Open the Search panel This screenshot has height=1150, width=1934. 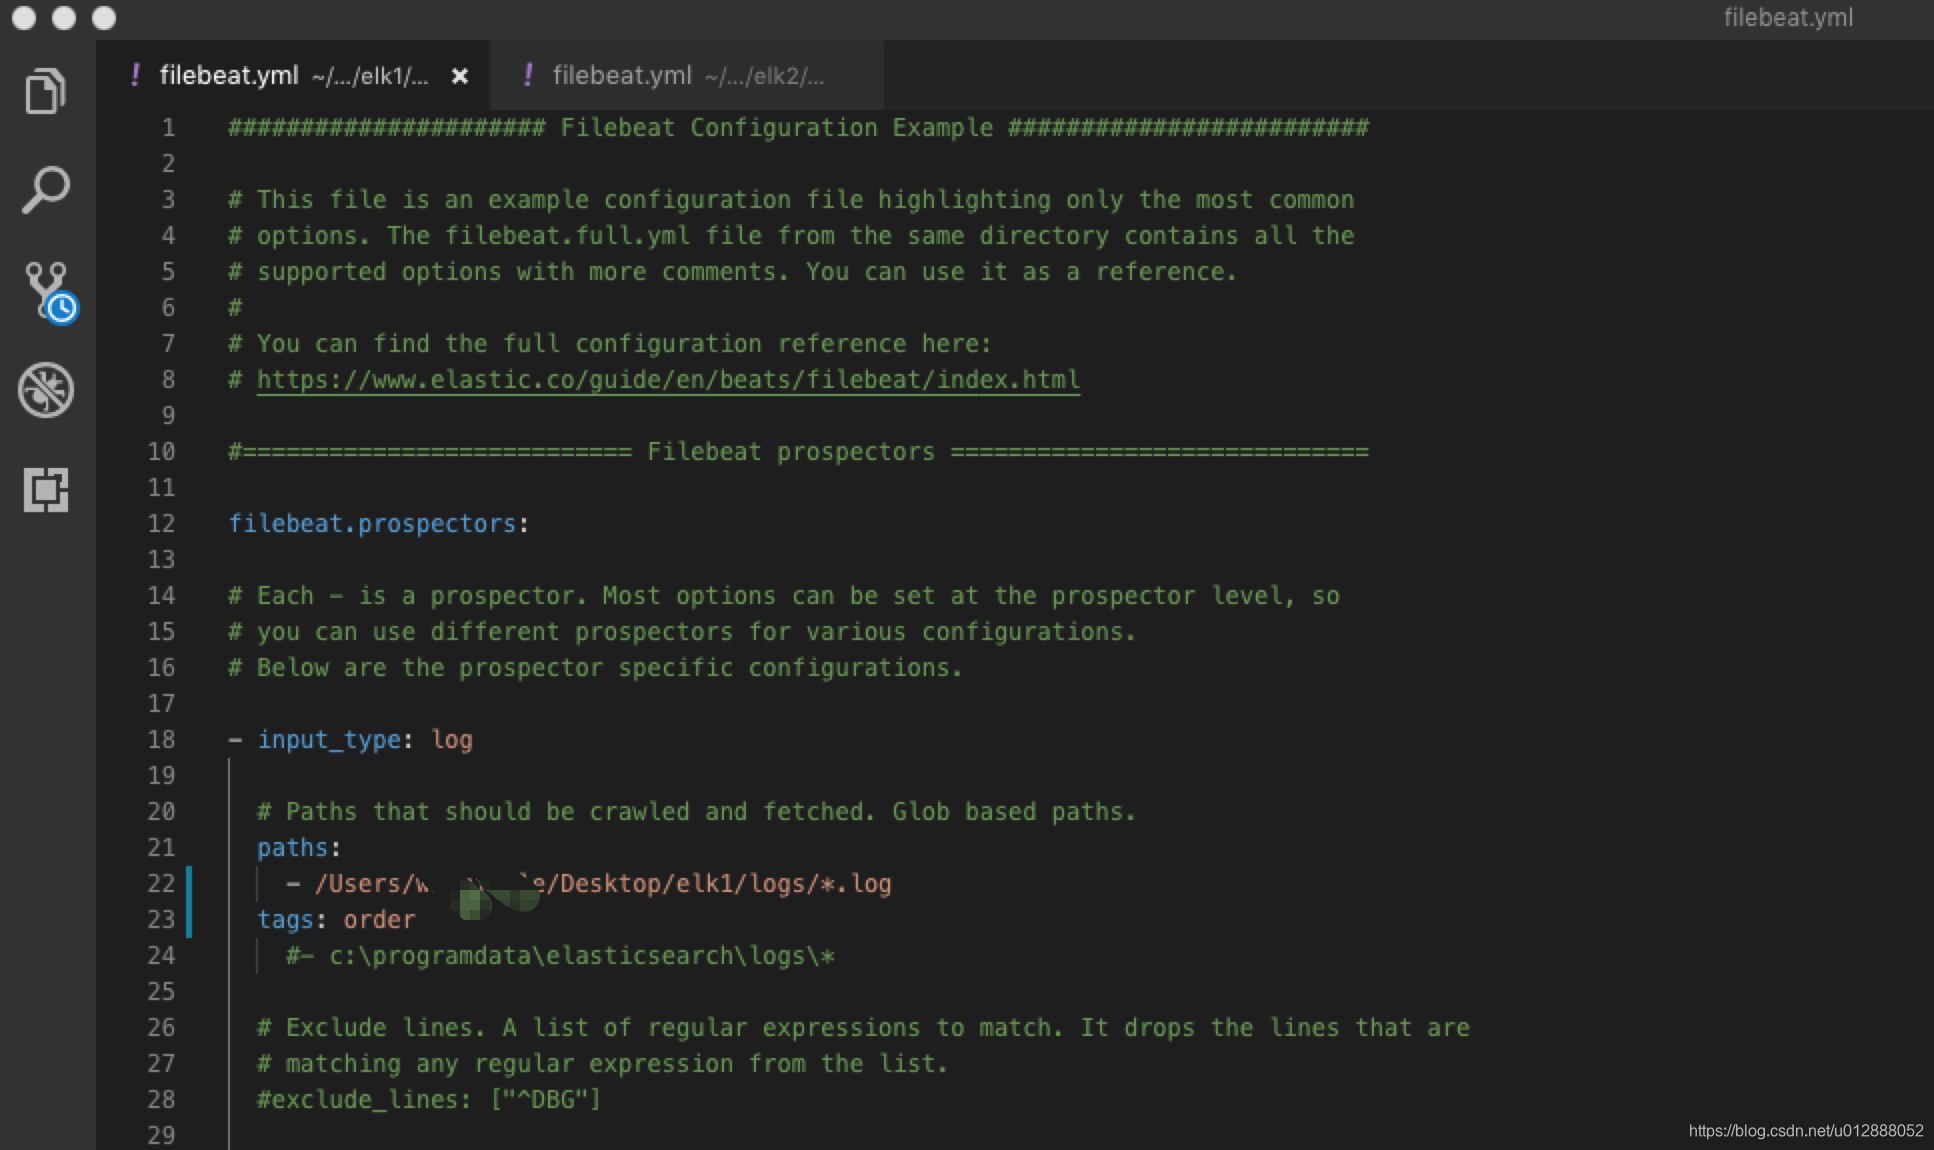45,190
